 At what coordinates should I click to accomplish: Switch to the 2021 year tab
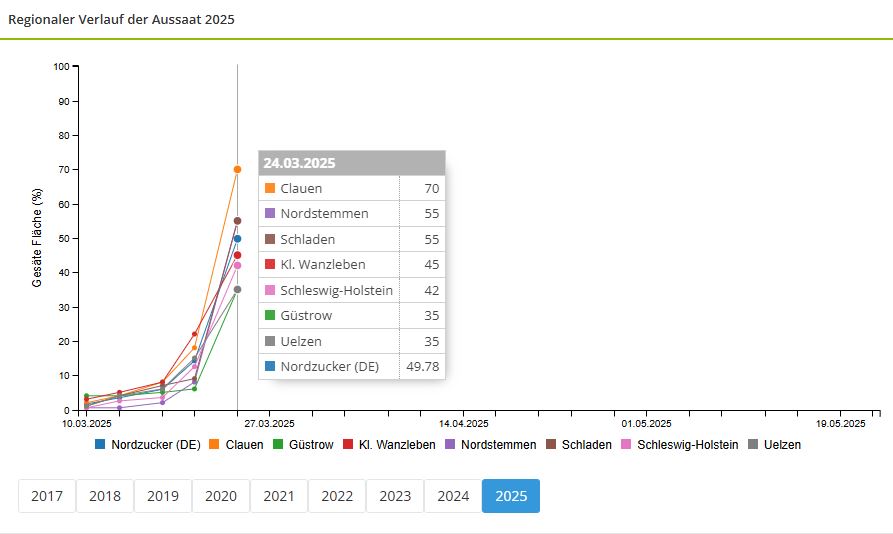coord(279,496)
